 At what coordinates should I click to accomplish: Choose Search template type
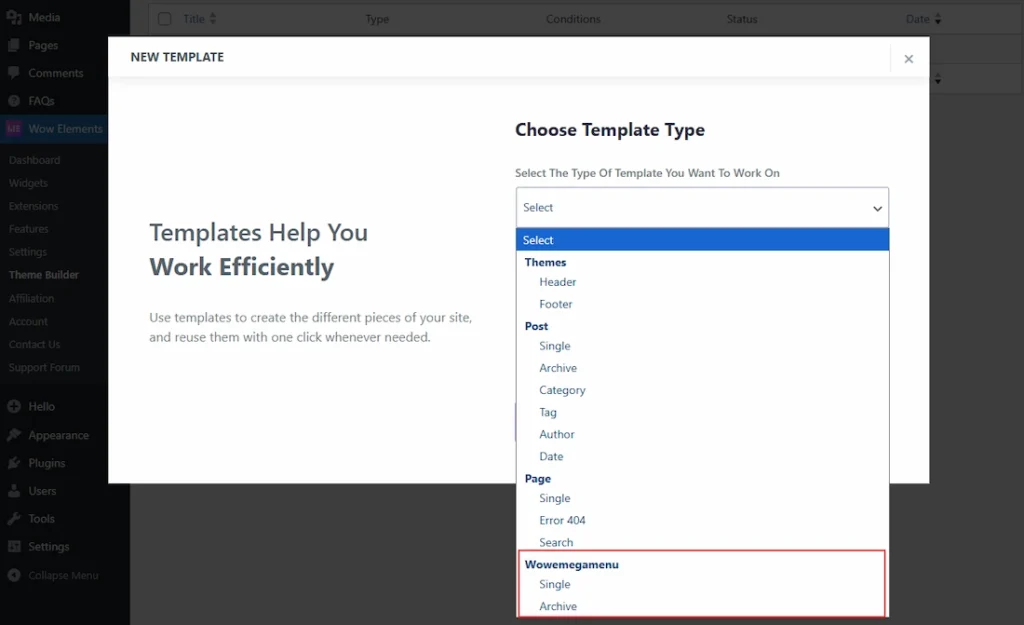(556, 543)
